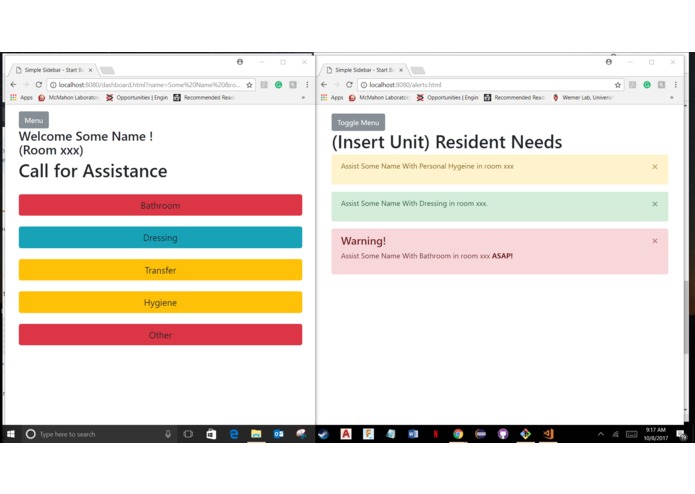Go back in the right browser window
This screenshot has height=494, width=695.
click(324, 85)
